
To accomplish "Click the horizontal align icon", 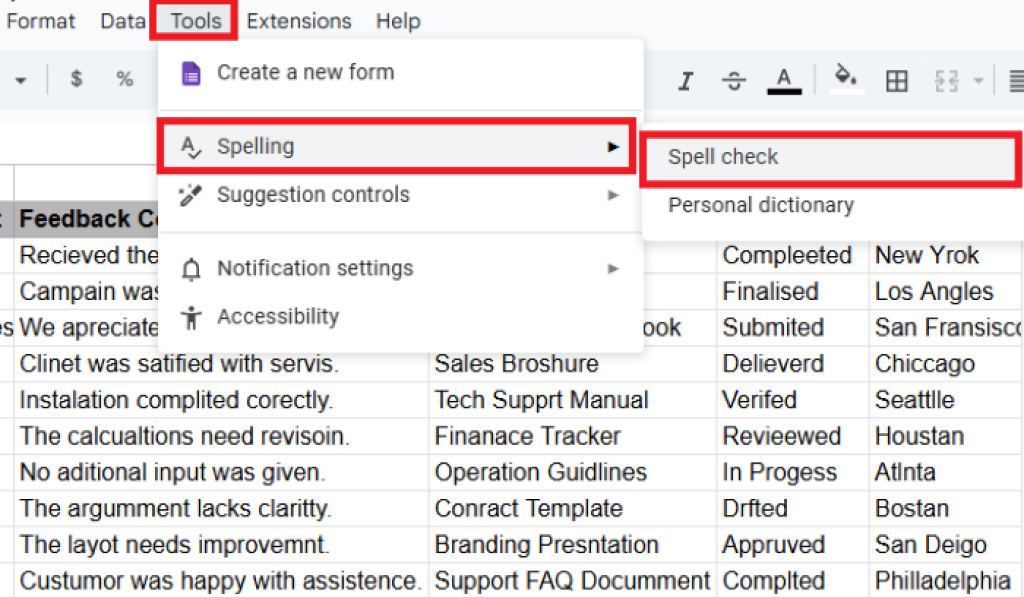I will coord(1015,81).
